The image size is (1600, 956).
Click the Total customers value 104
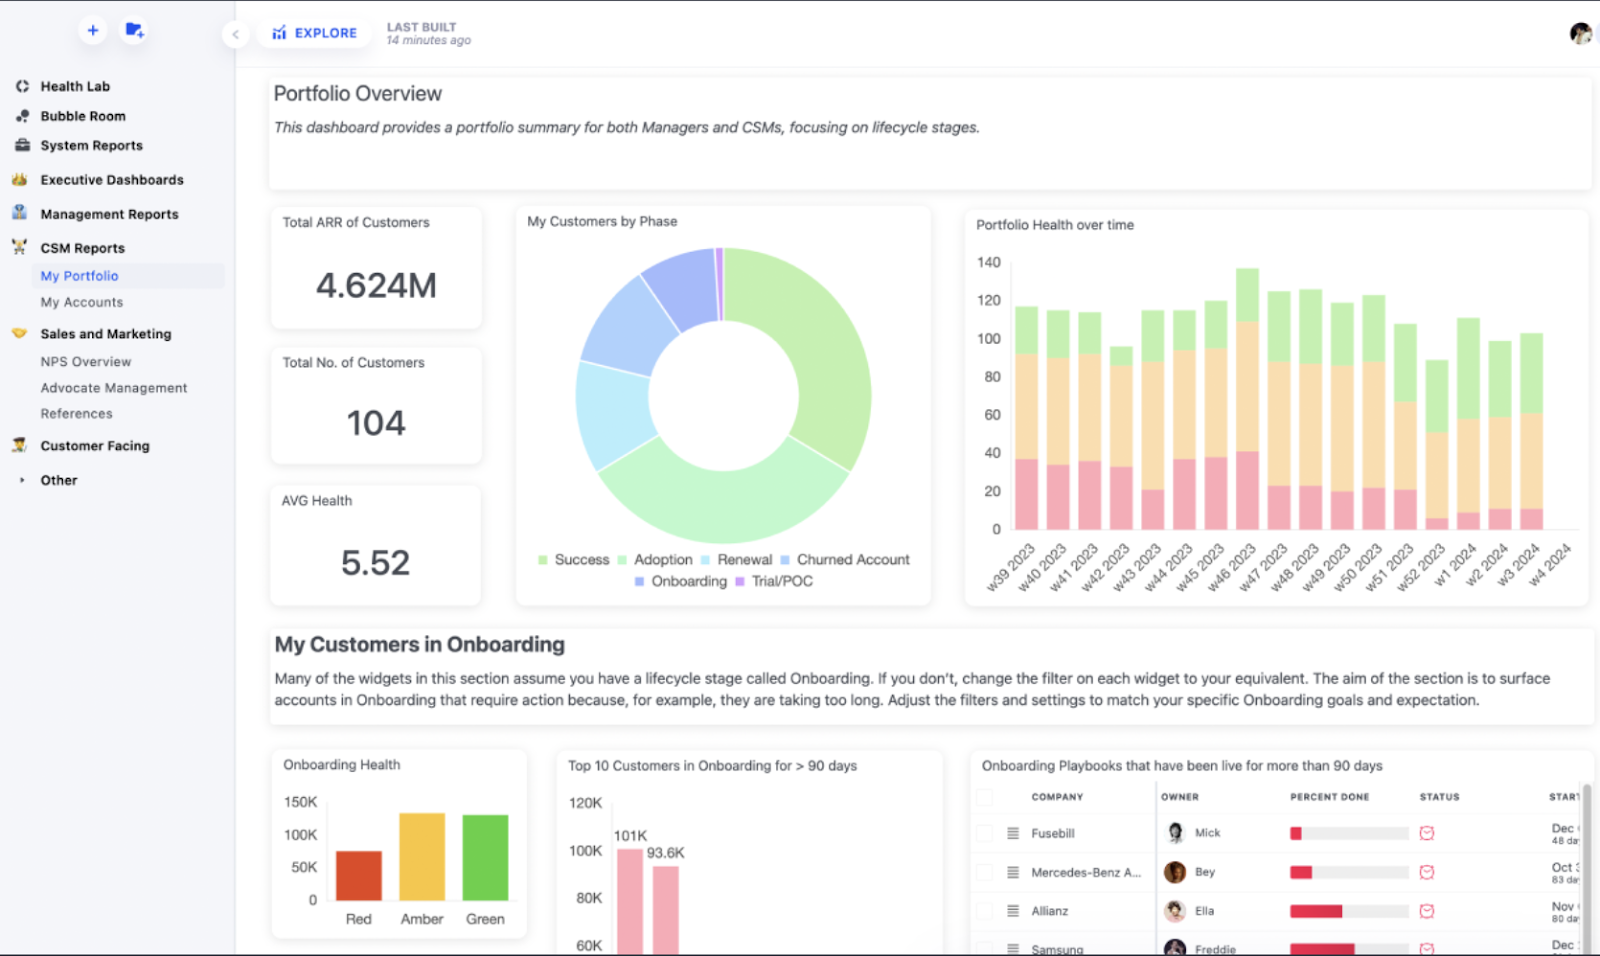tap(376, 423)
